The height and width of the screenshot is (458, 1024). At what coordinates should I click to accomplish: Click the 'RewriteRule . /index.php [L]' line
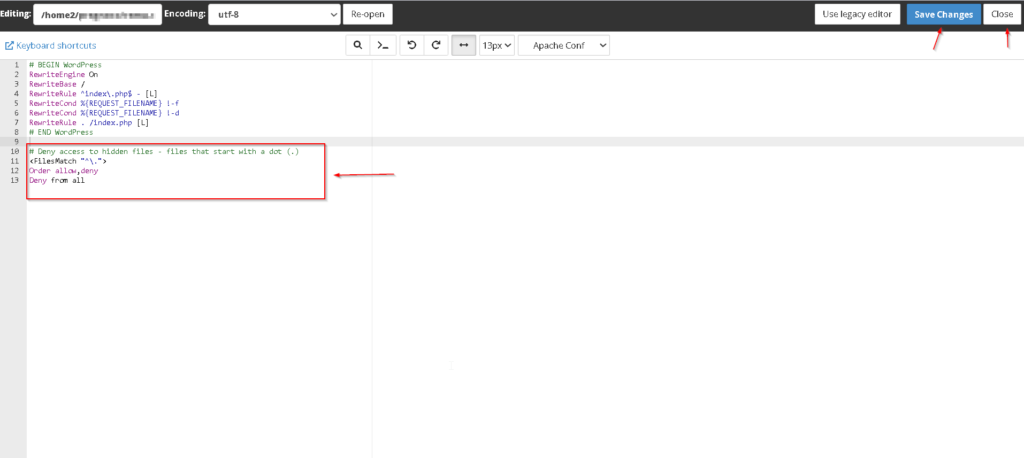(89, 122)
